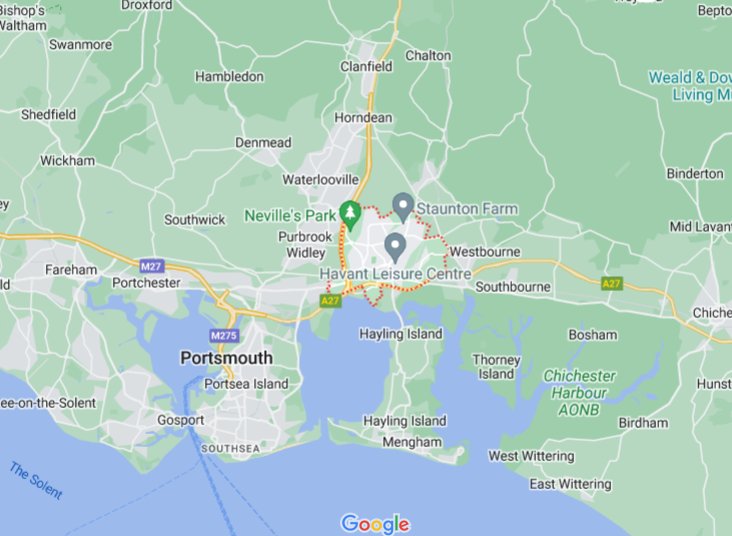Screen dimensions: 732x536
Task: Open the Havant Leisure Centre label
Action: point(395,274)
